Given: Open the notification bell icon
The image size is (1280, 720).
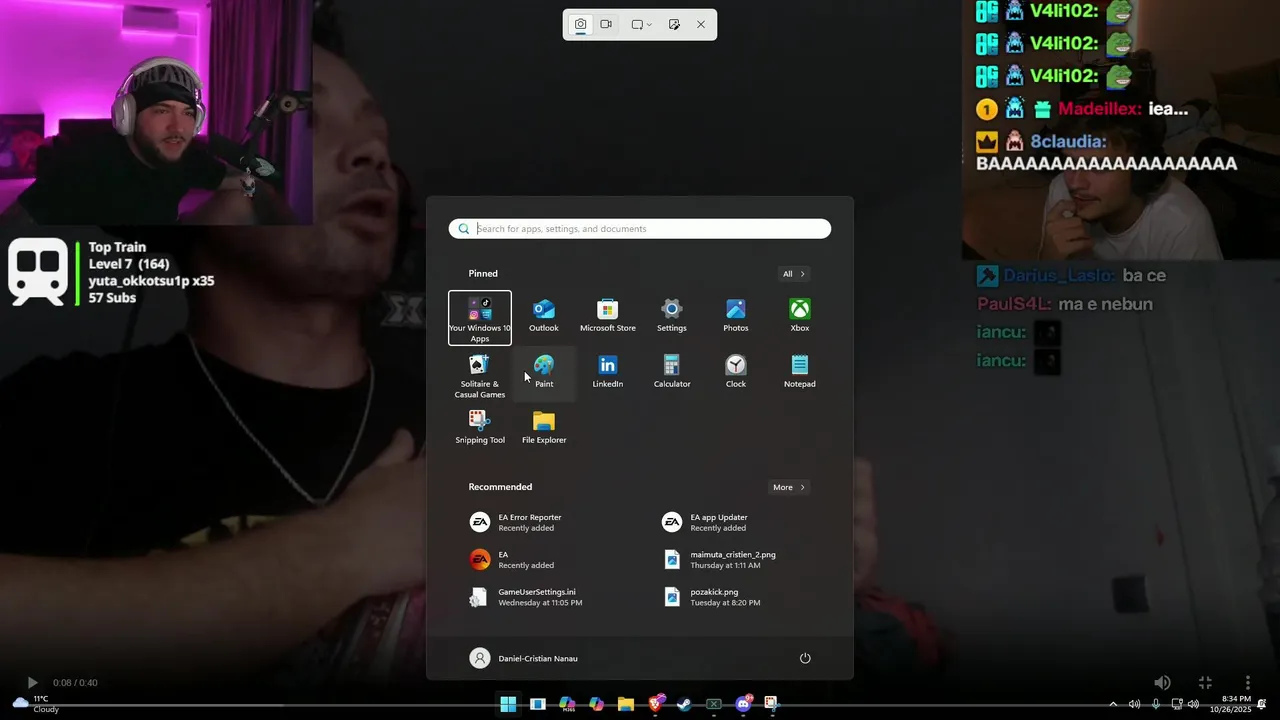Looking at the screenshot, I should [1262, 704].
